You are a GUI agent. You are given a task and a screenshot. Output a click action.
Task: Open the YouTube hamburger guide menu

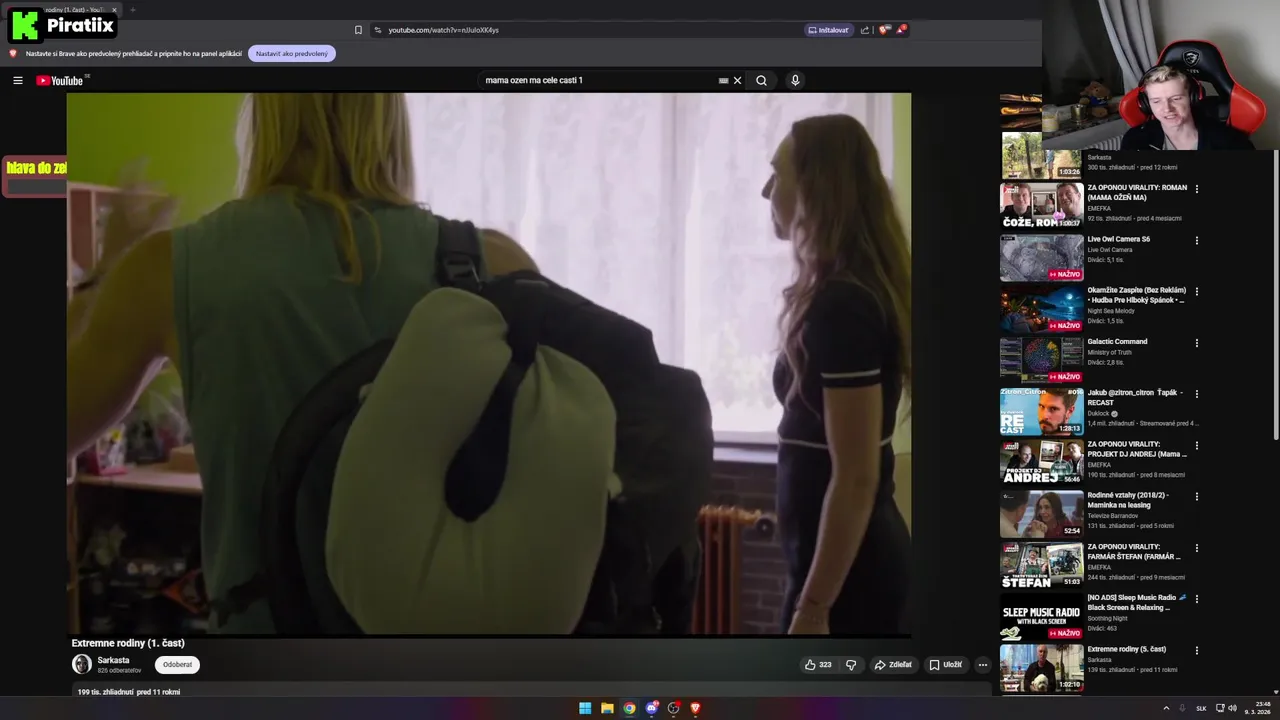tap(17, 80)
